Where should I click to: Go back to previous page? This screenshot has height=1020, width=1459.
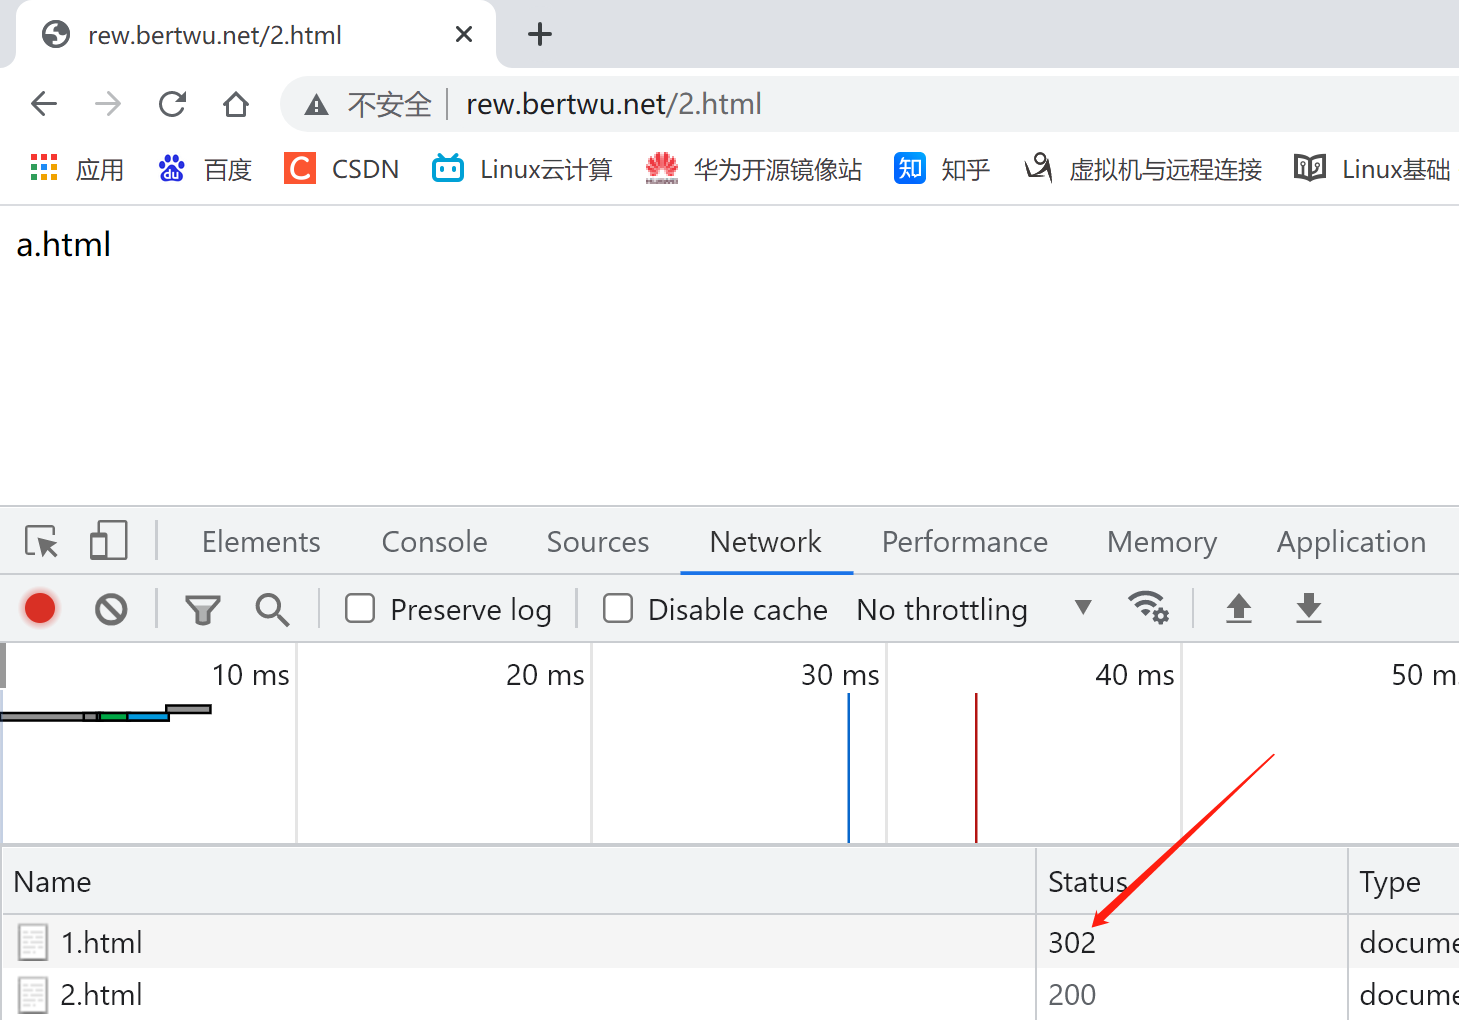click(x=44, y=104)
